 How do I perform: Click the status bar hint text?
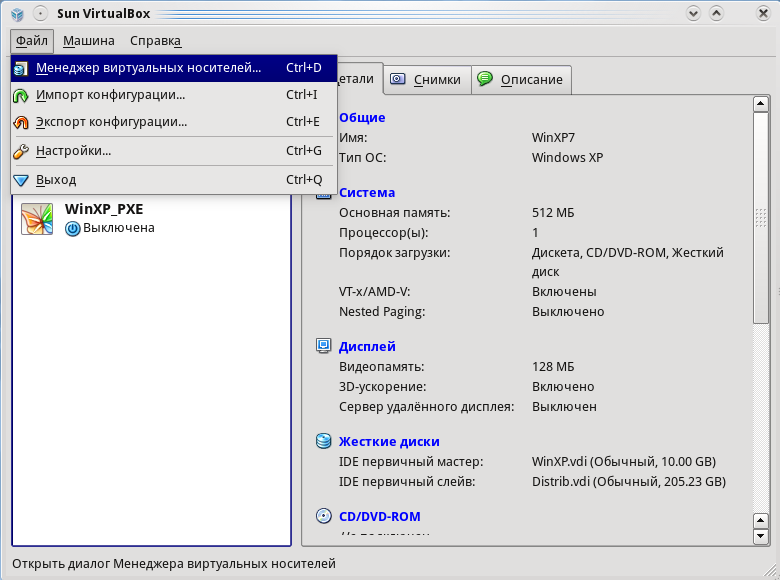tap(174, 564)
